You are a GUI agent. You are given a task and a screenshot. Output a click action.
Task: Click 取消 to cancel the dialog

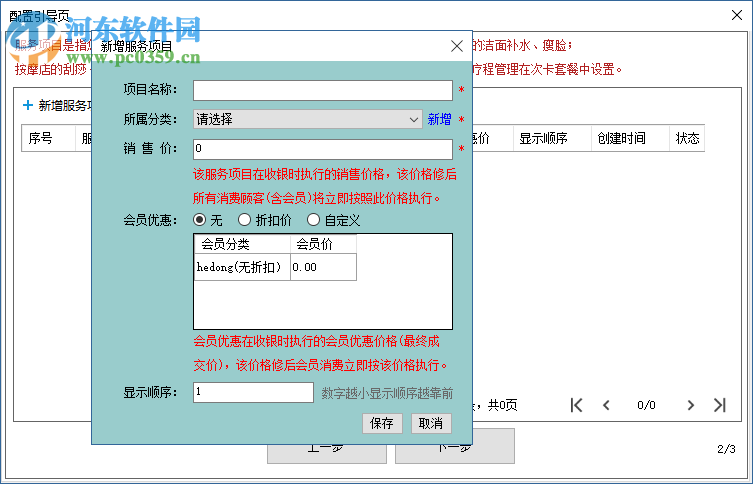(431, 423)
